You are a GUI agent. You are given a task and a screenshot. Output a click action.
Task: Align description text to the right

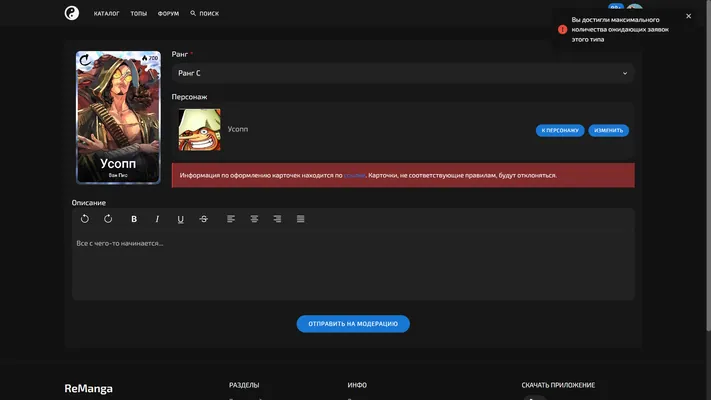(x=277, y=219)
